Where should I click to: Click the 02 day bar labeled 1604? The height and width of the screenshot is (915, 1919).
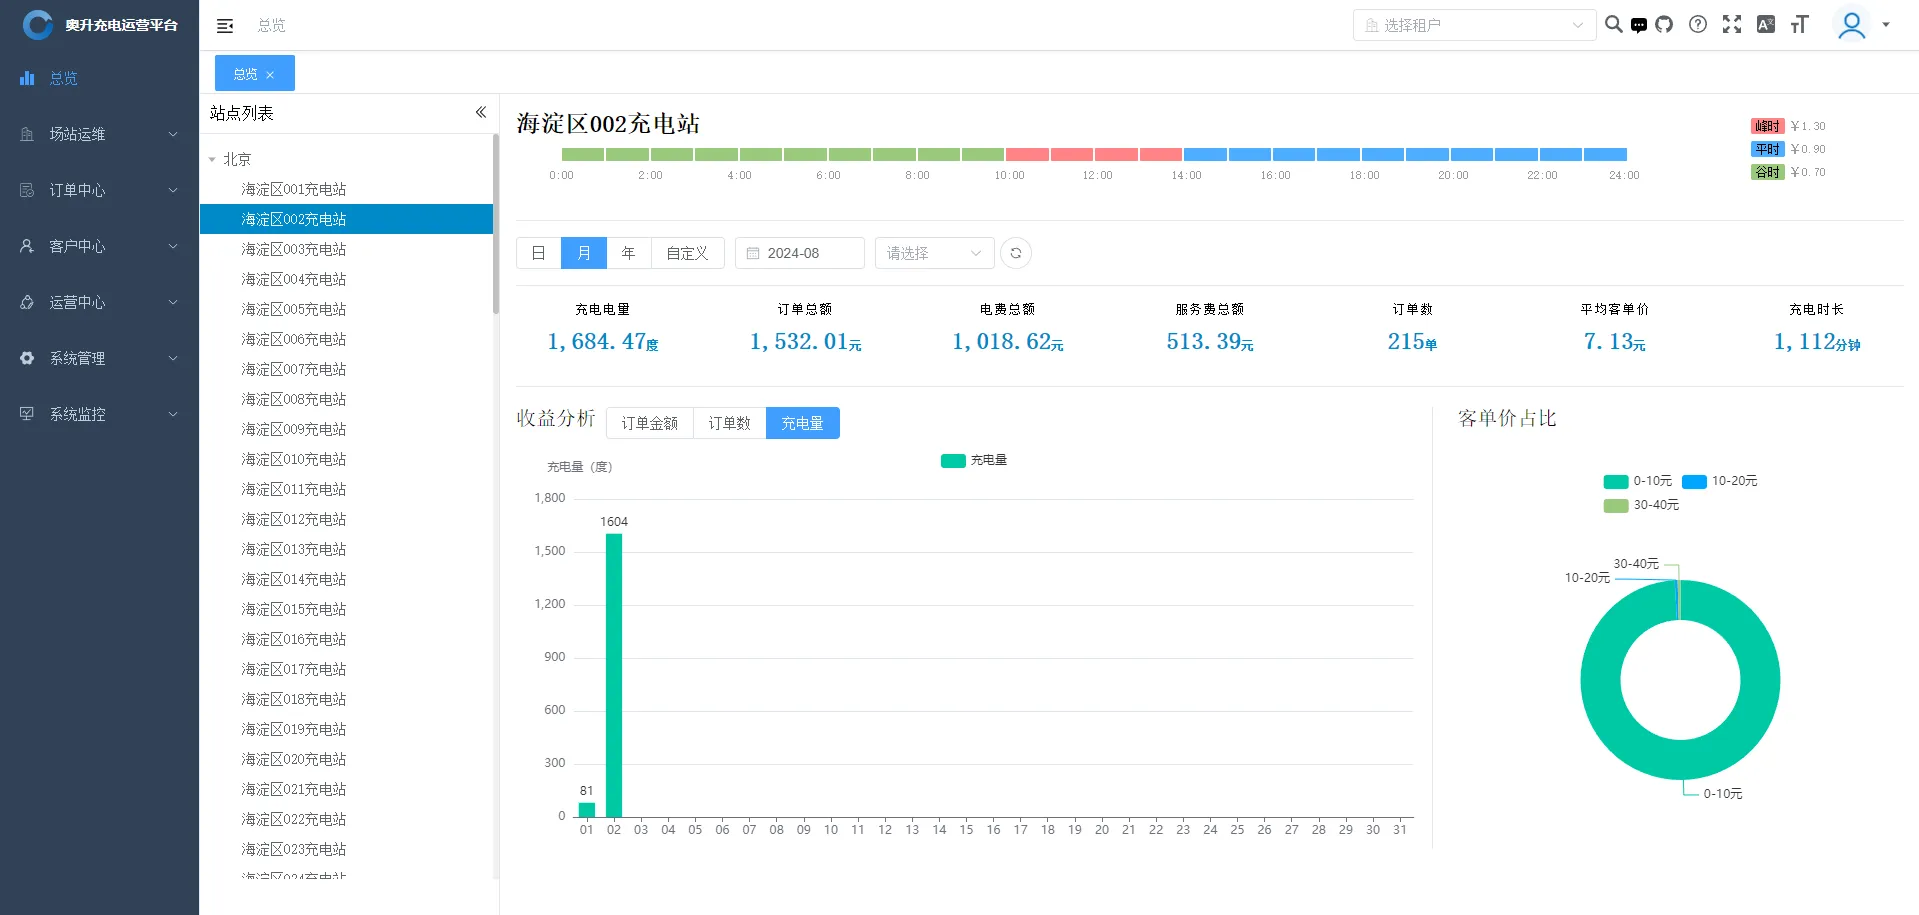tap(614, 675)
